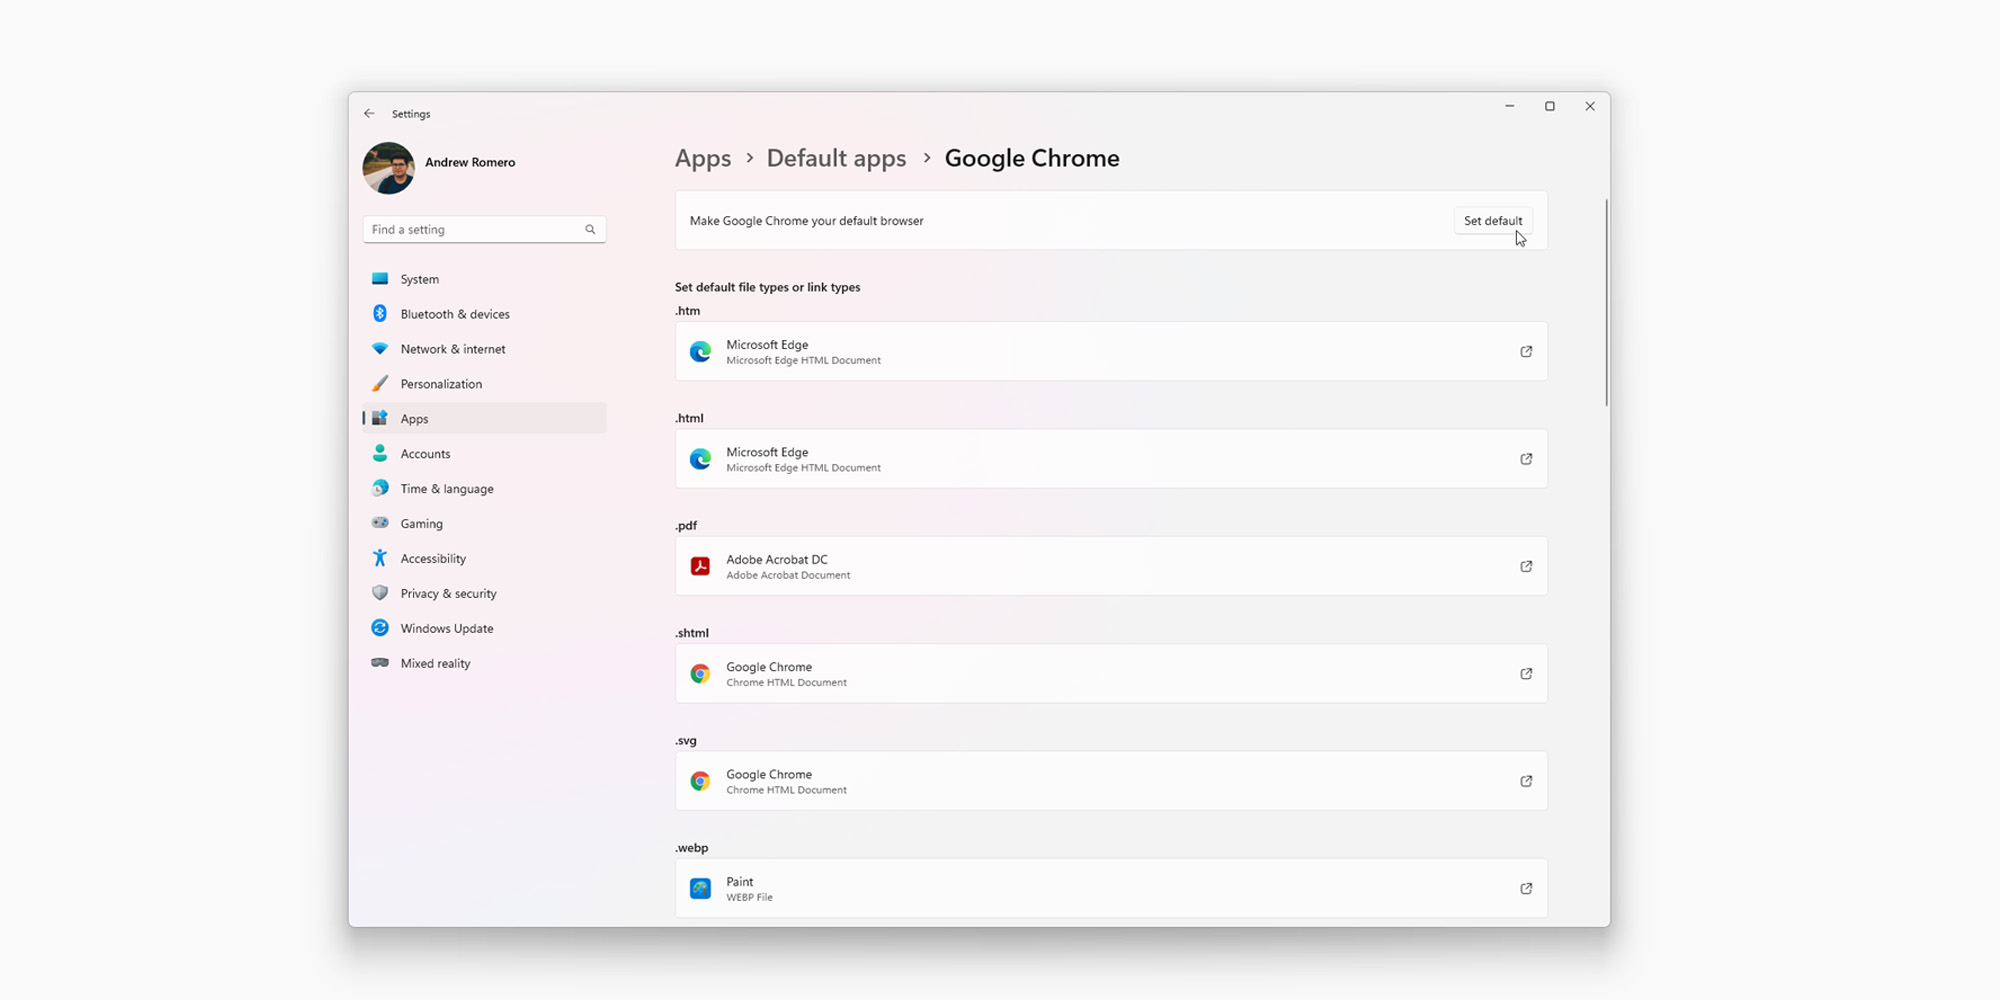This screenshot has width=2000, height=1000.
Task: Open Windows Update section
Action: tap(446, 629)
